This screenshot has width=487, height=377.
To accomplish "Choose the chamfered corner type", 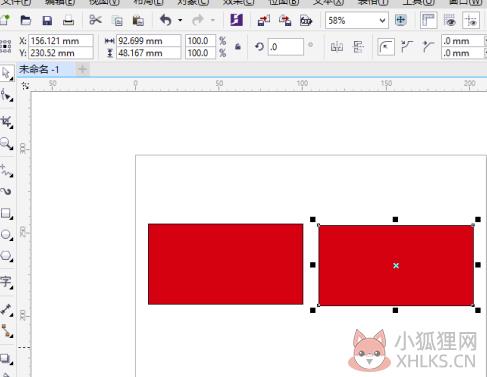I will tap(428, 47).
